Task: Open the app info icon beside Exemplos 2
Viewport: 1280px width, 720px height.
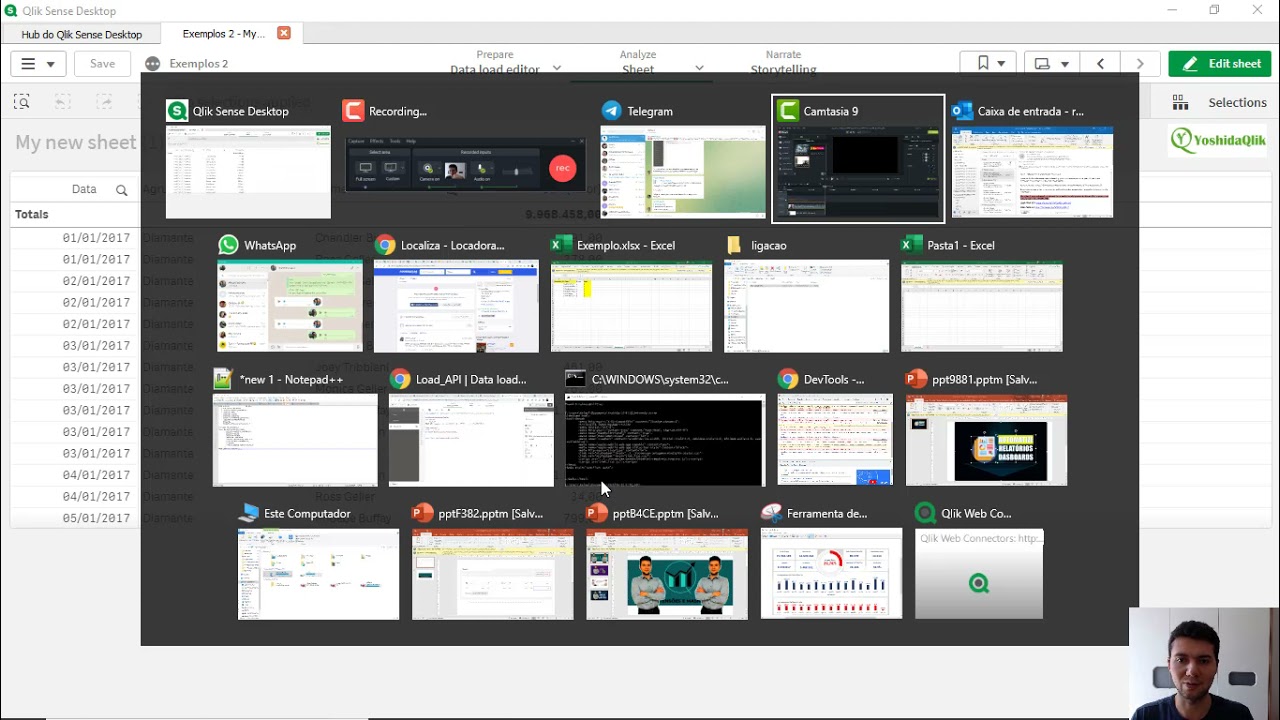Action: coord(152,63)
